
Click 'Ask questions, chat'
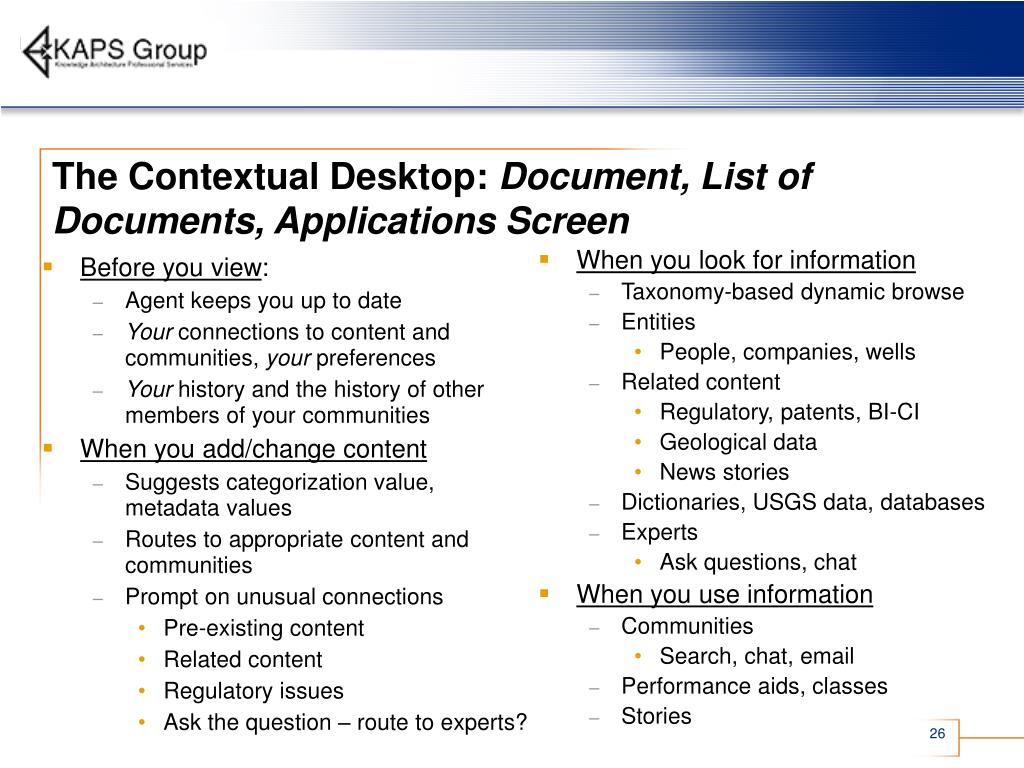click(758, 562)
